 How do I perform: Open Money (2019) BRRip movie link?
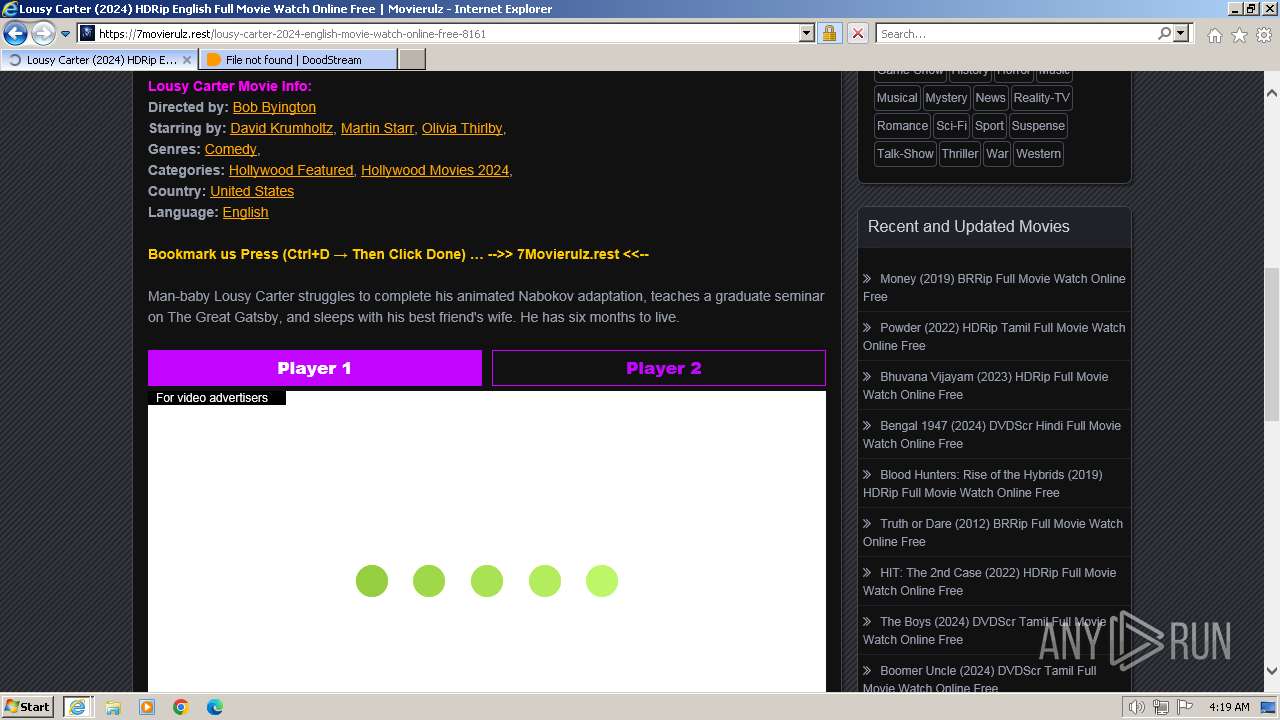994,288
